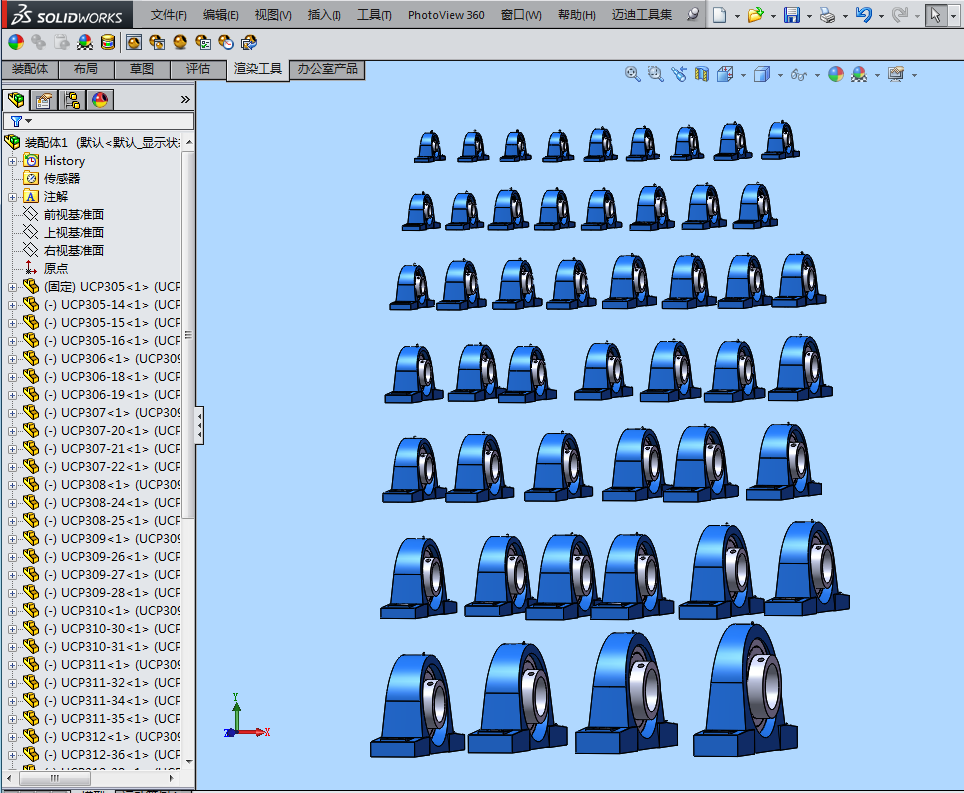The width and height of the screenshot is (964, 793).
Task: Open the 文件(F) menu
Action: (168, 15)
